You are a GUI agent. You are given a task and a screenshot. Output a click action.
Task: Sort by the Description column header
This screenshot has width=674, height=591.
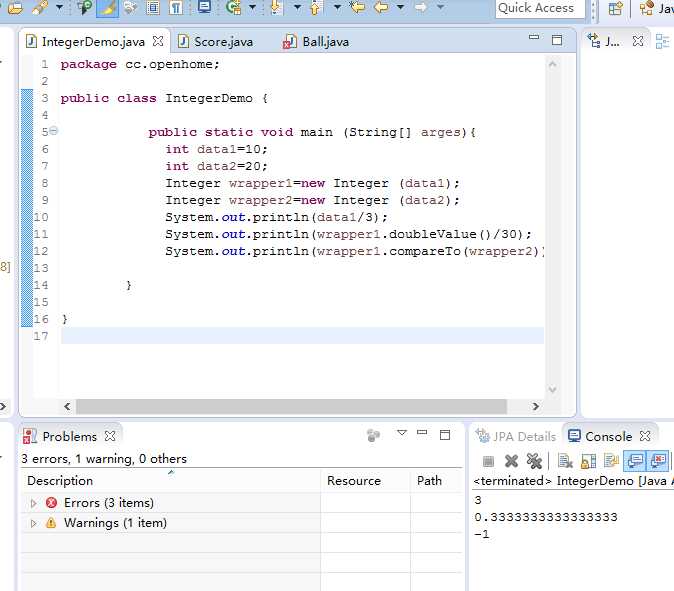point(171,481)
